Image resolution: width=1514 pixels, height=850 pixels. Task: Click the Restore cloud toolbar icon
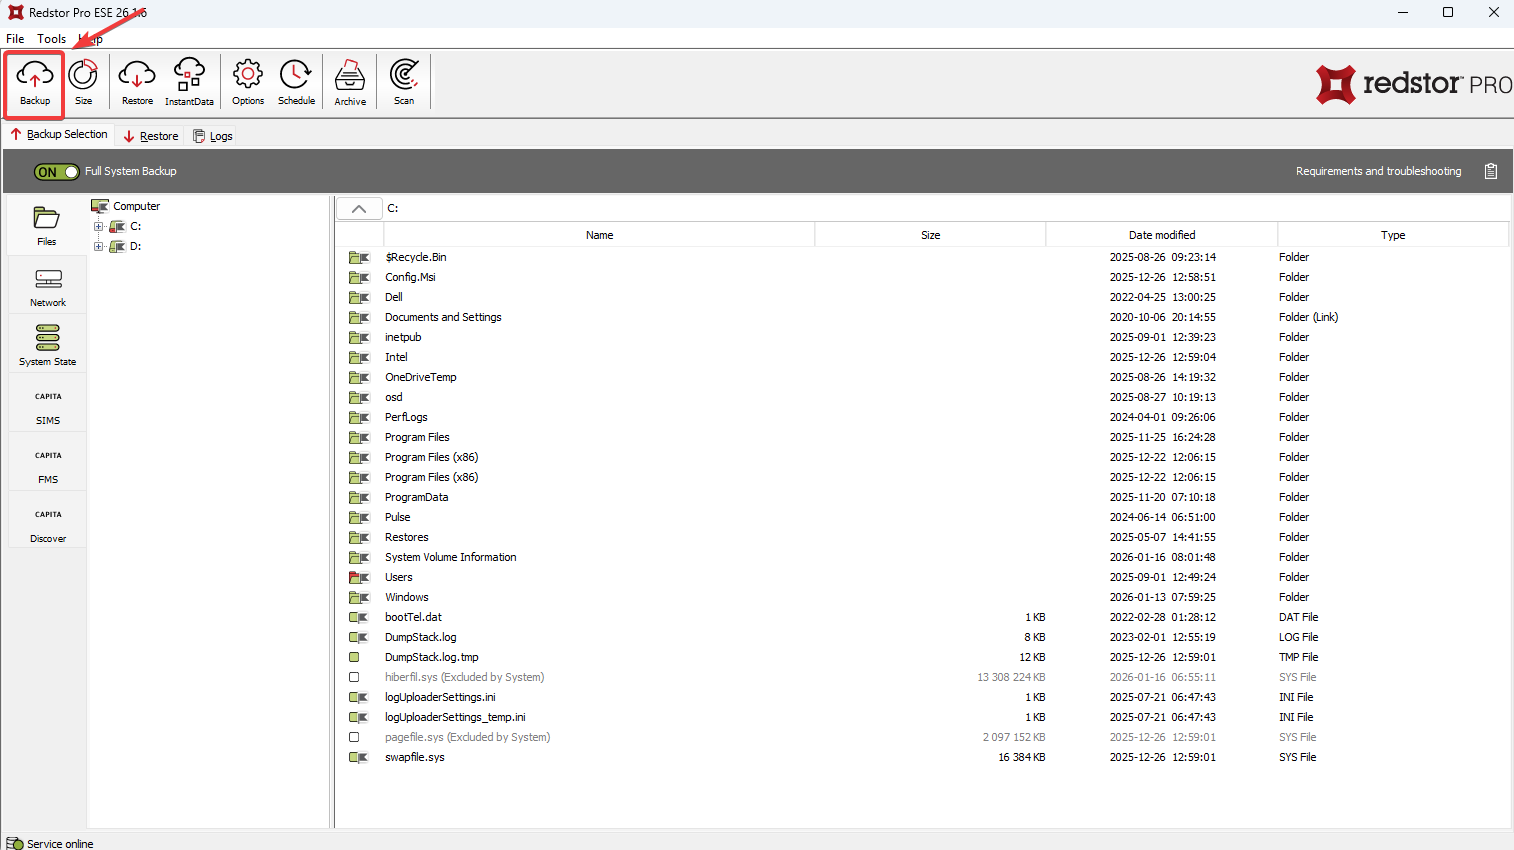[x=137, y=82]
